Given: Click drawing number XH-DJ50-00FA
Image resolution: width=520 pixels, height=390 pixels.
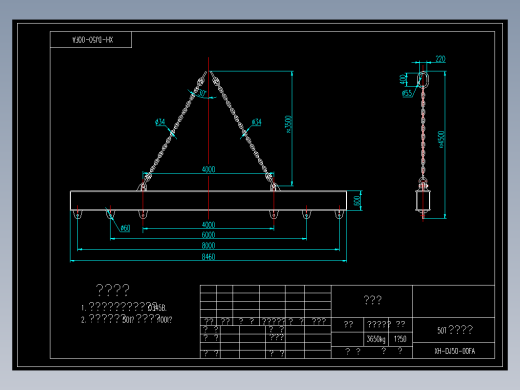Looking at the screenshot, I should pyautogui.click(x=455, y=351).
